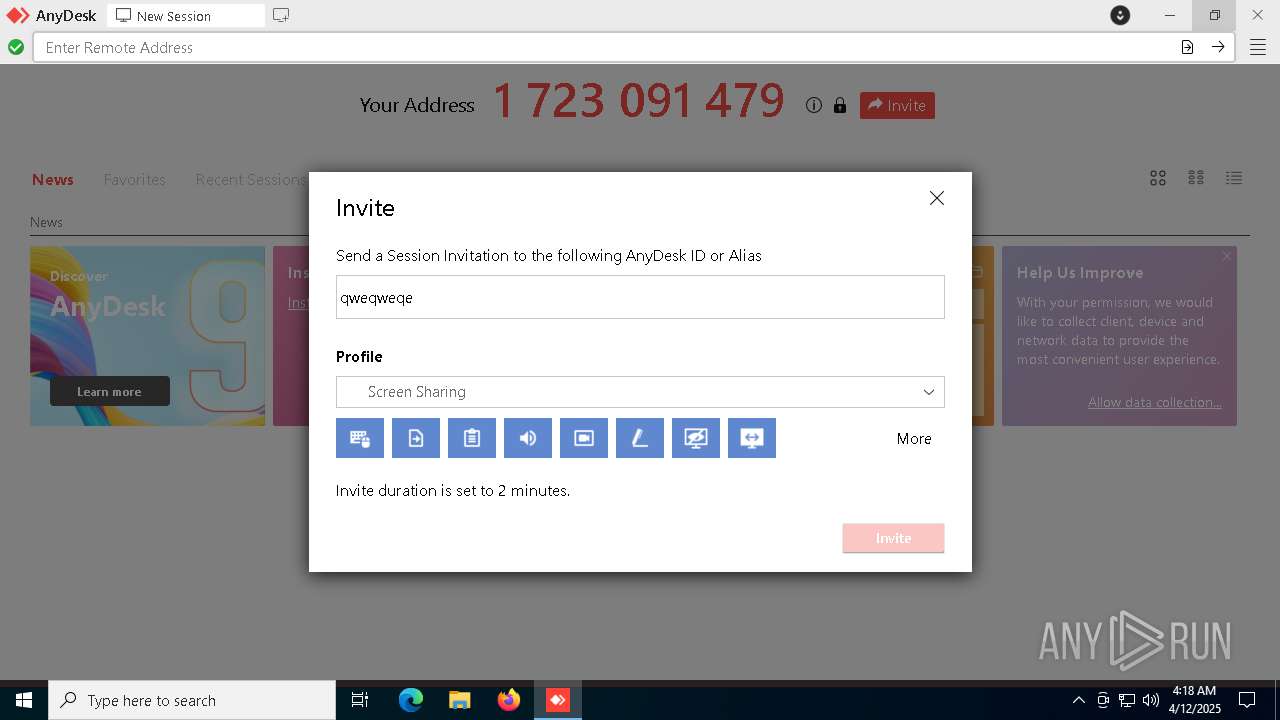Image resolution: width=1280 pixels, height=720 pixels.
Task: Open Windows Start menu
Action: [x=24, y=700]
